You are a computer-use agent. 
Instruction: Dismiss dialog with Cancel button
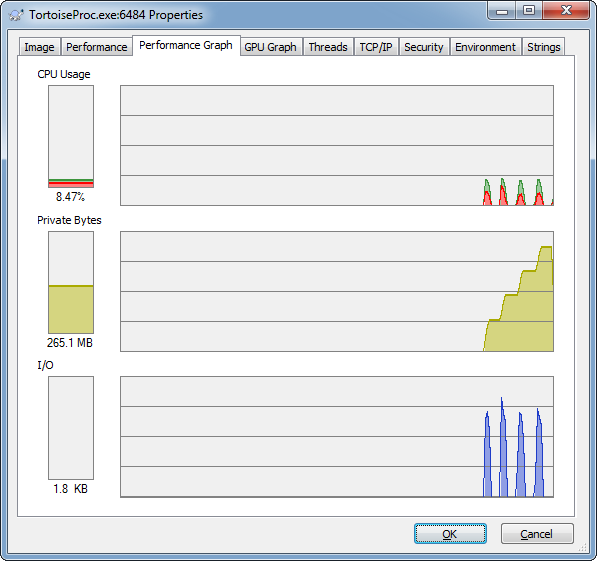coord(537,534)
